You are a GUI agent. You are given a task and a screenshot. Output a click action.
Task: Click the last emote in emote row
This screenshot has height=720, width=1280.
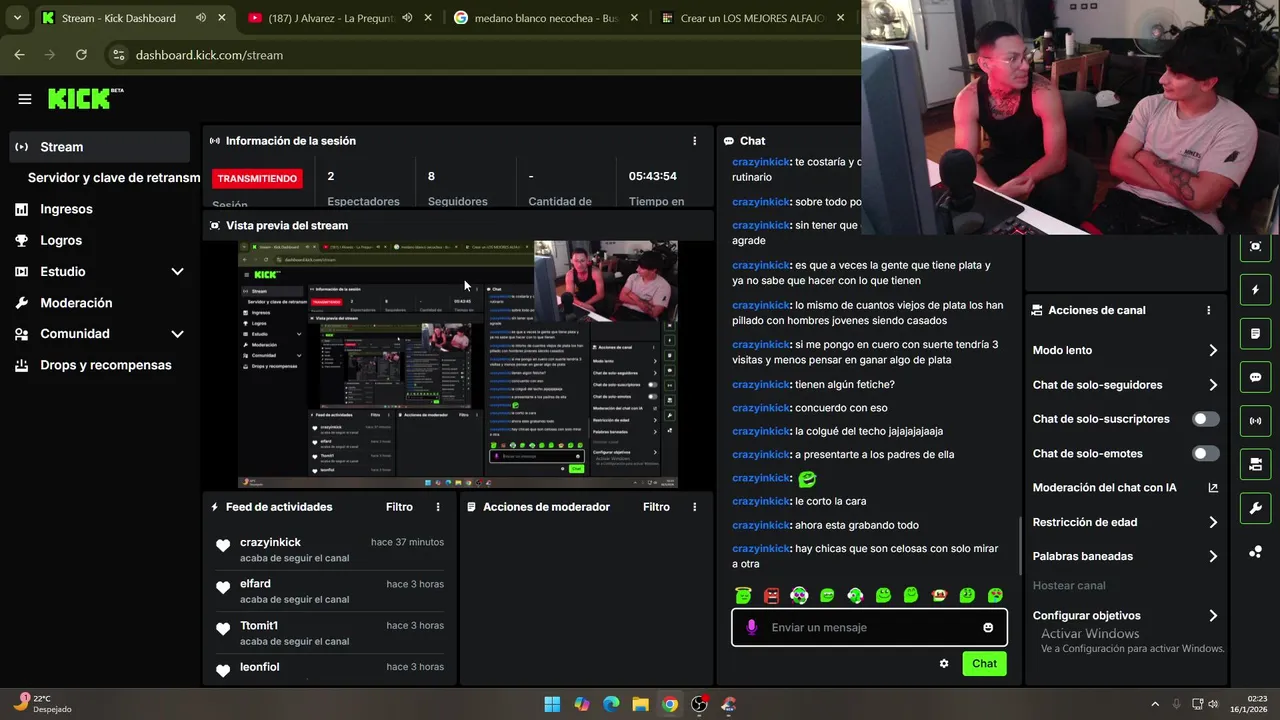pos(995,595)
